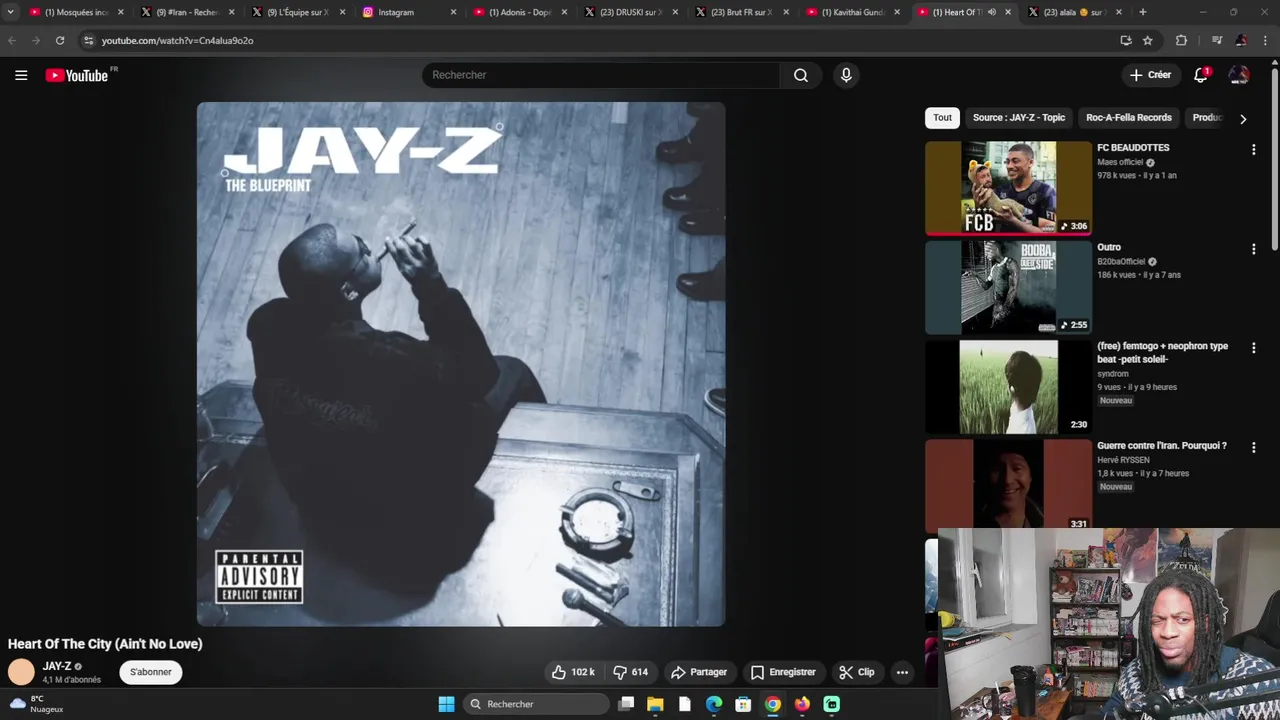1280x720 pixels.
Task: Save the video with Enregistrer
Action: coord(783,672)
